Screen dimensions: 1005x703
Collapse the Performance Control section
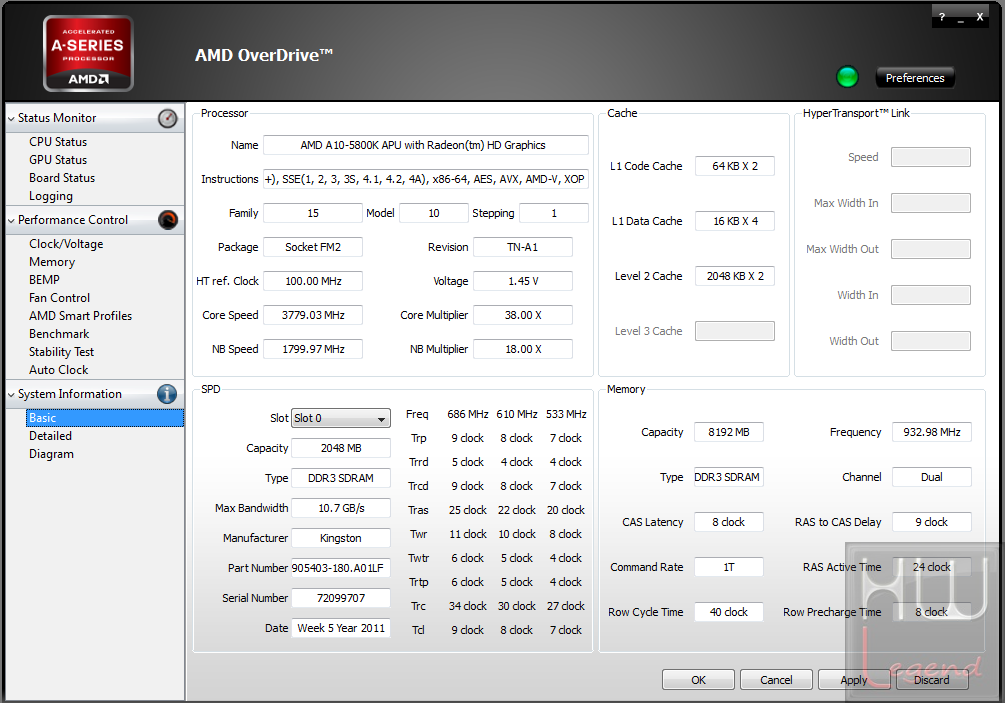[x=11, y=220]
